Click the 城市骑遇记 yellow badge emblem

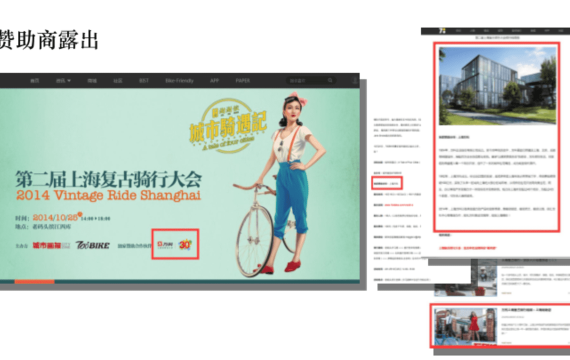[x=228, y=127]
